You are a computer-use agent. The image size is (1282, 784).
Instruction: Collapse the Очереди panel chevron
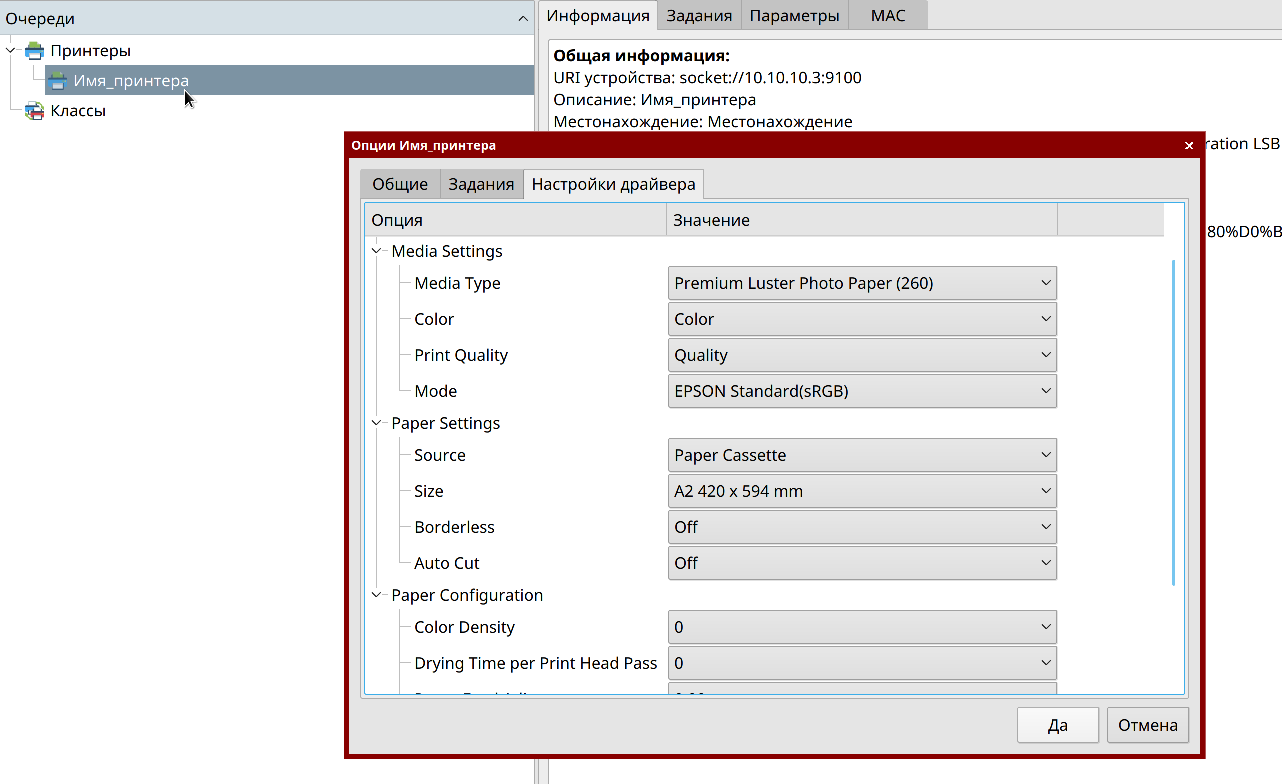(x=523, y=19)
